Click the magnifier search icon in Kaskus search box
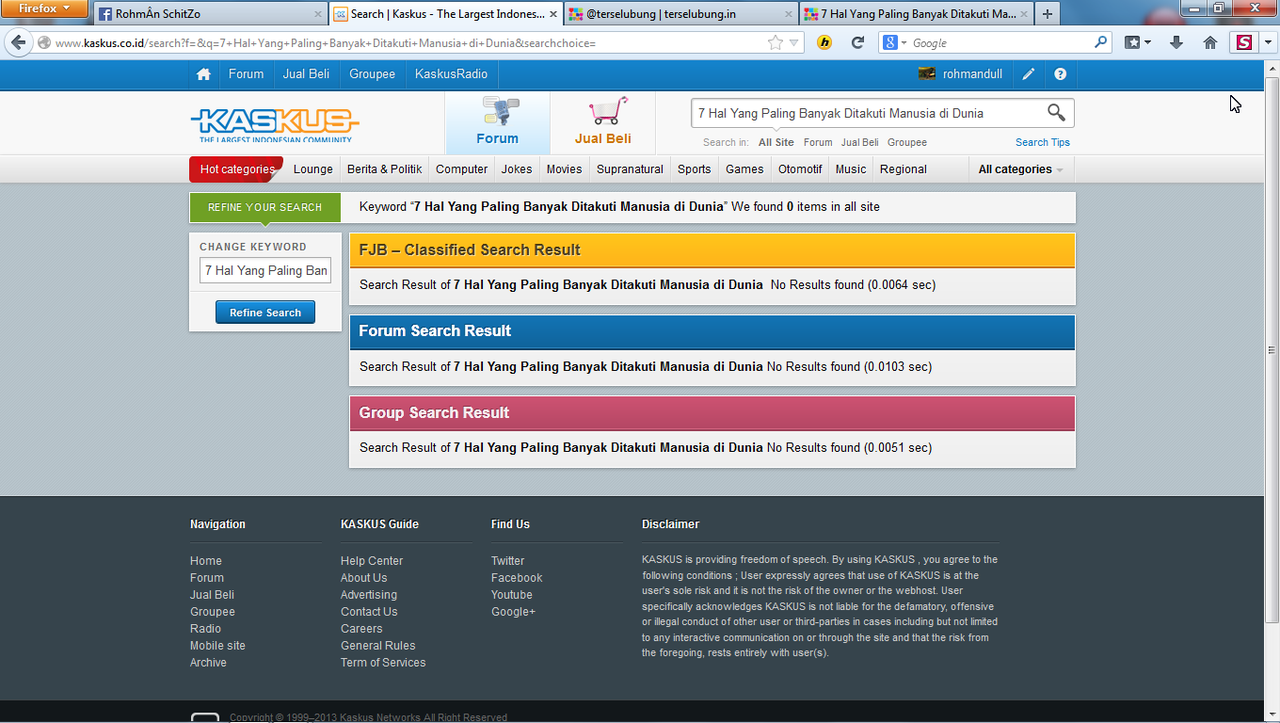1280x723 pixels. click(1056, 112)
